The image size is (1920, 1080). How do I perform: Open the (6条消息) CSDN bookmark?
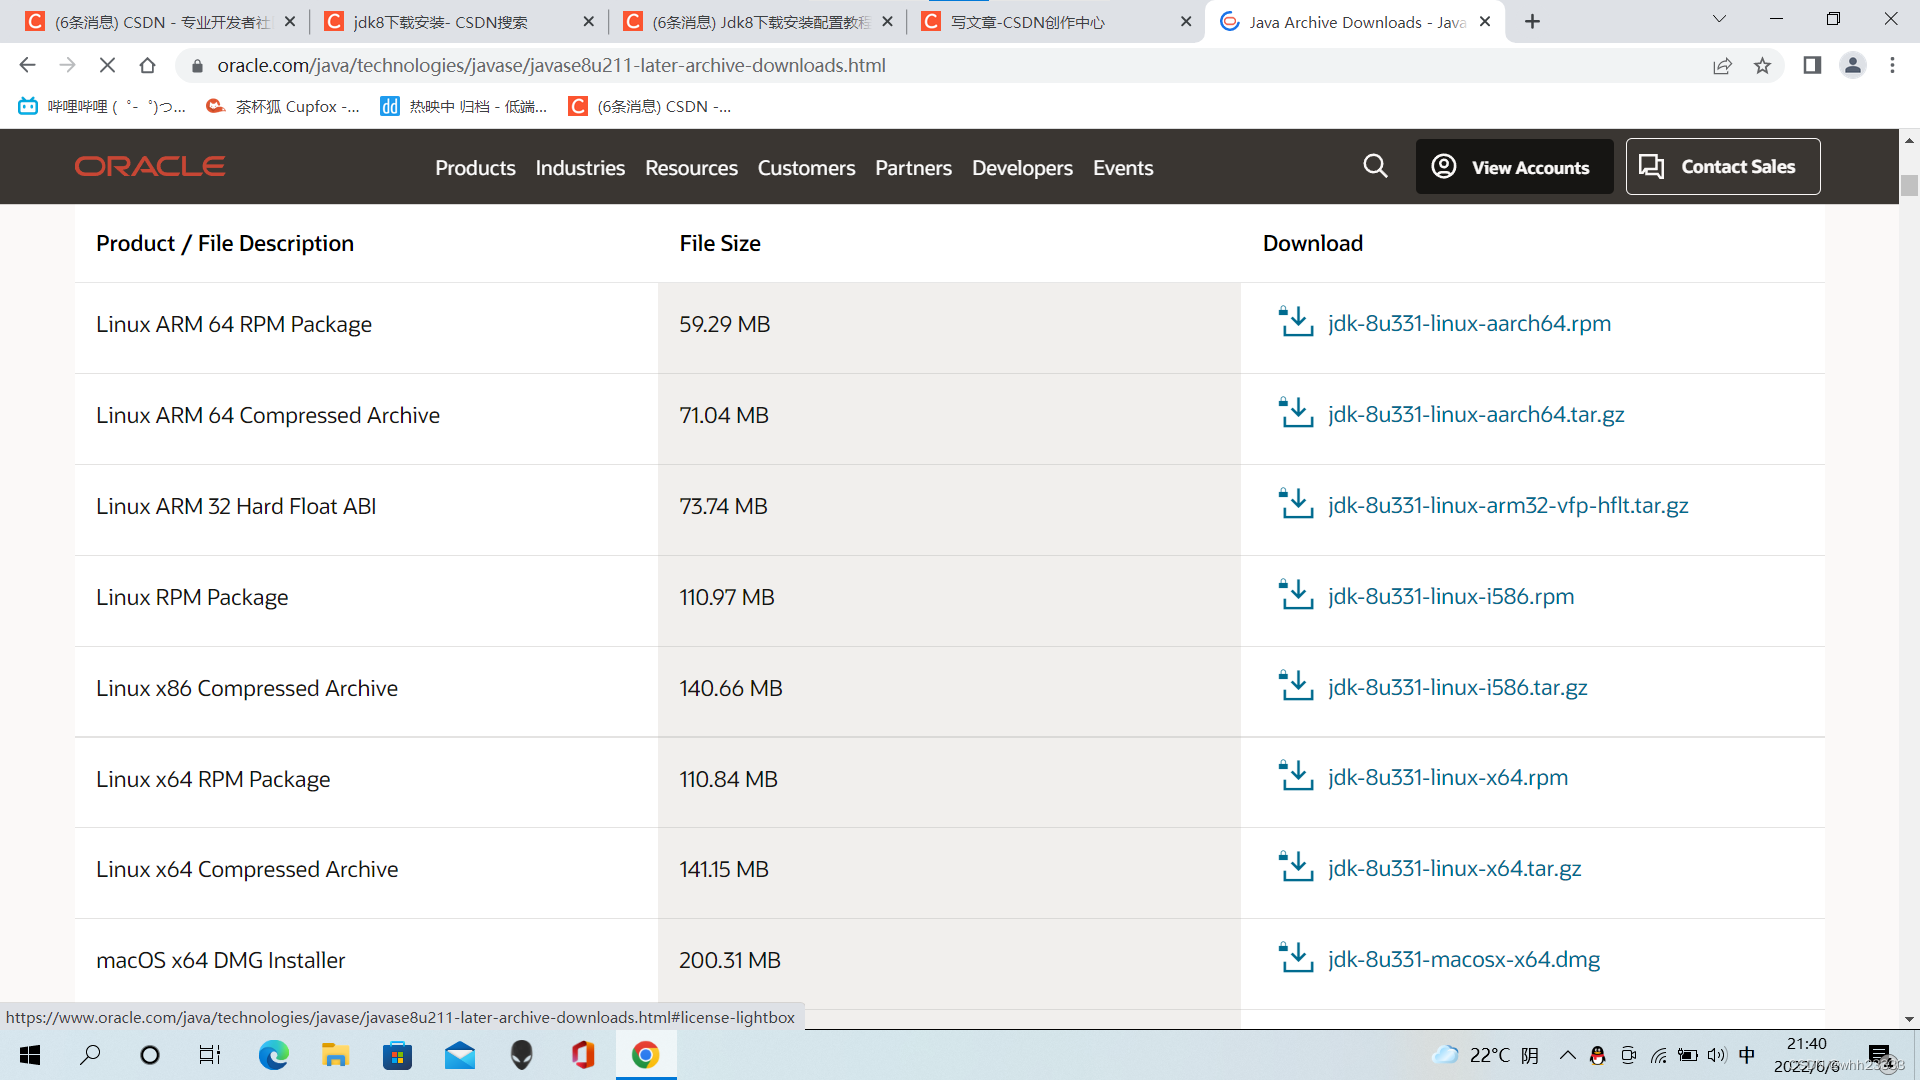click(649, 106)
